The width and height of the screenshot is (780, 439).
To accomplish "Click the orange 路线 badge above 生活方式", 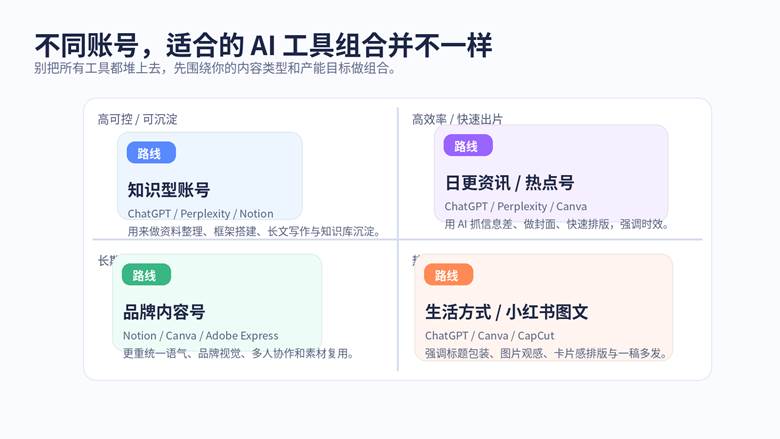I will (x=447, y=275).
